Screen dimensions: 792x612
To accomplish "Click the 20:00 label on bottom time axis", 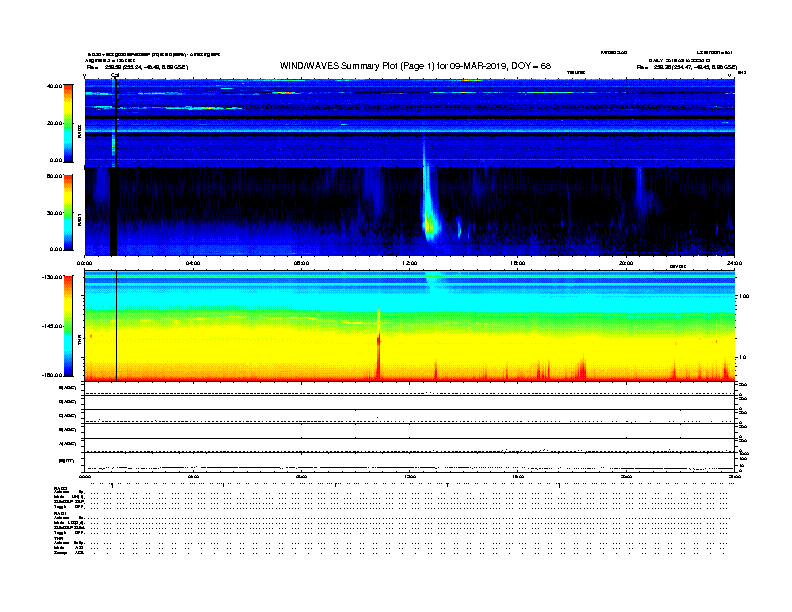I will coord(626,477).
